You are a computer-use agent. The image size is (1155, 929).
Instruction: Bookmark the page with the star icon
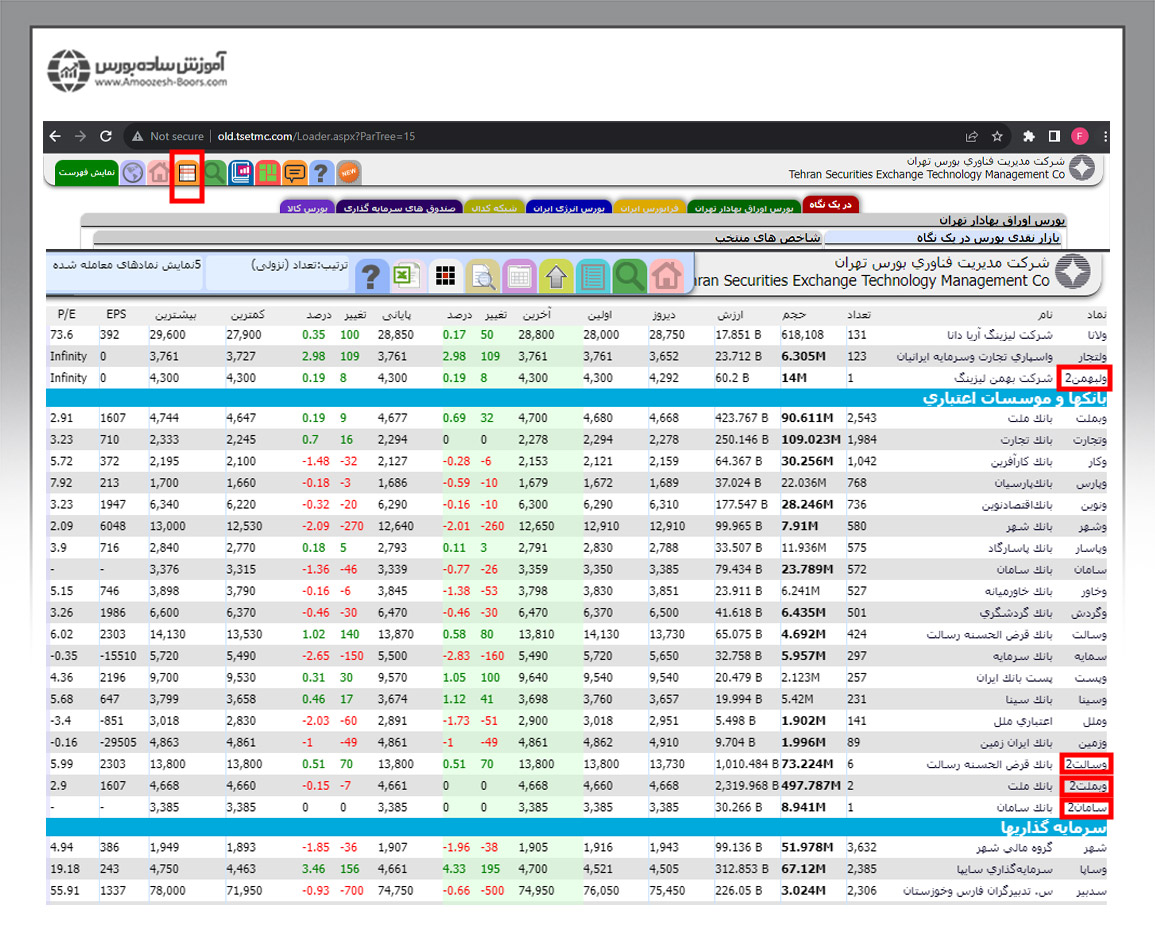pos(997,137)
